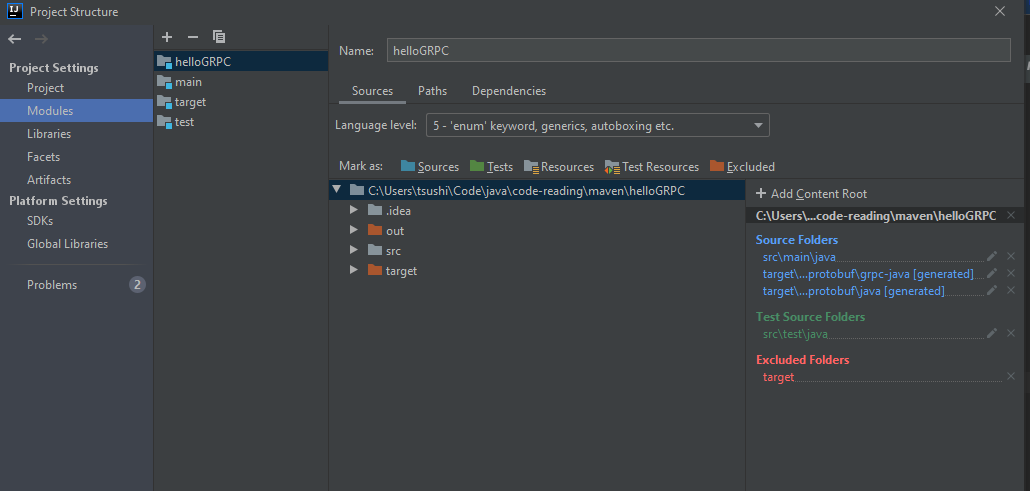The width and height of the screenshot is (1030, 491).
Task: Click the .idea folder icon
Action: pos(375,210)
